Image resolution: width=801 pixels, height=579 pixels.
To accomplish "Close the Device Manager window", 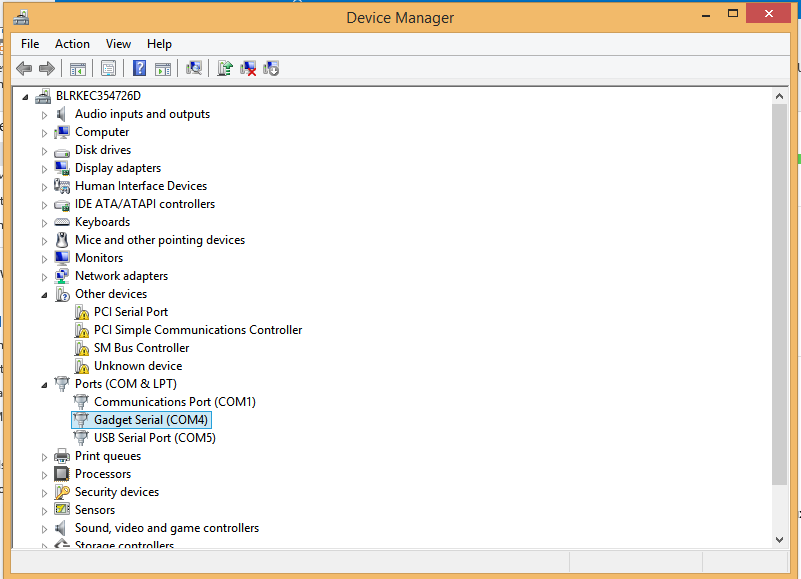I will (x=768, y=14).
